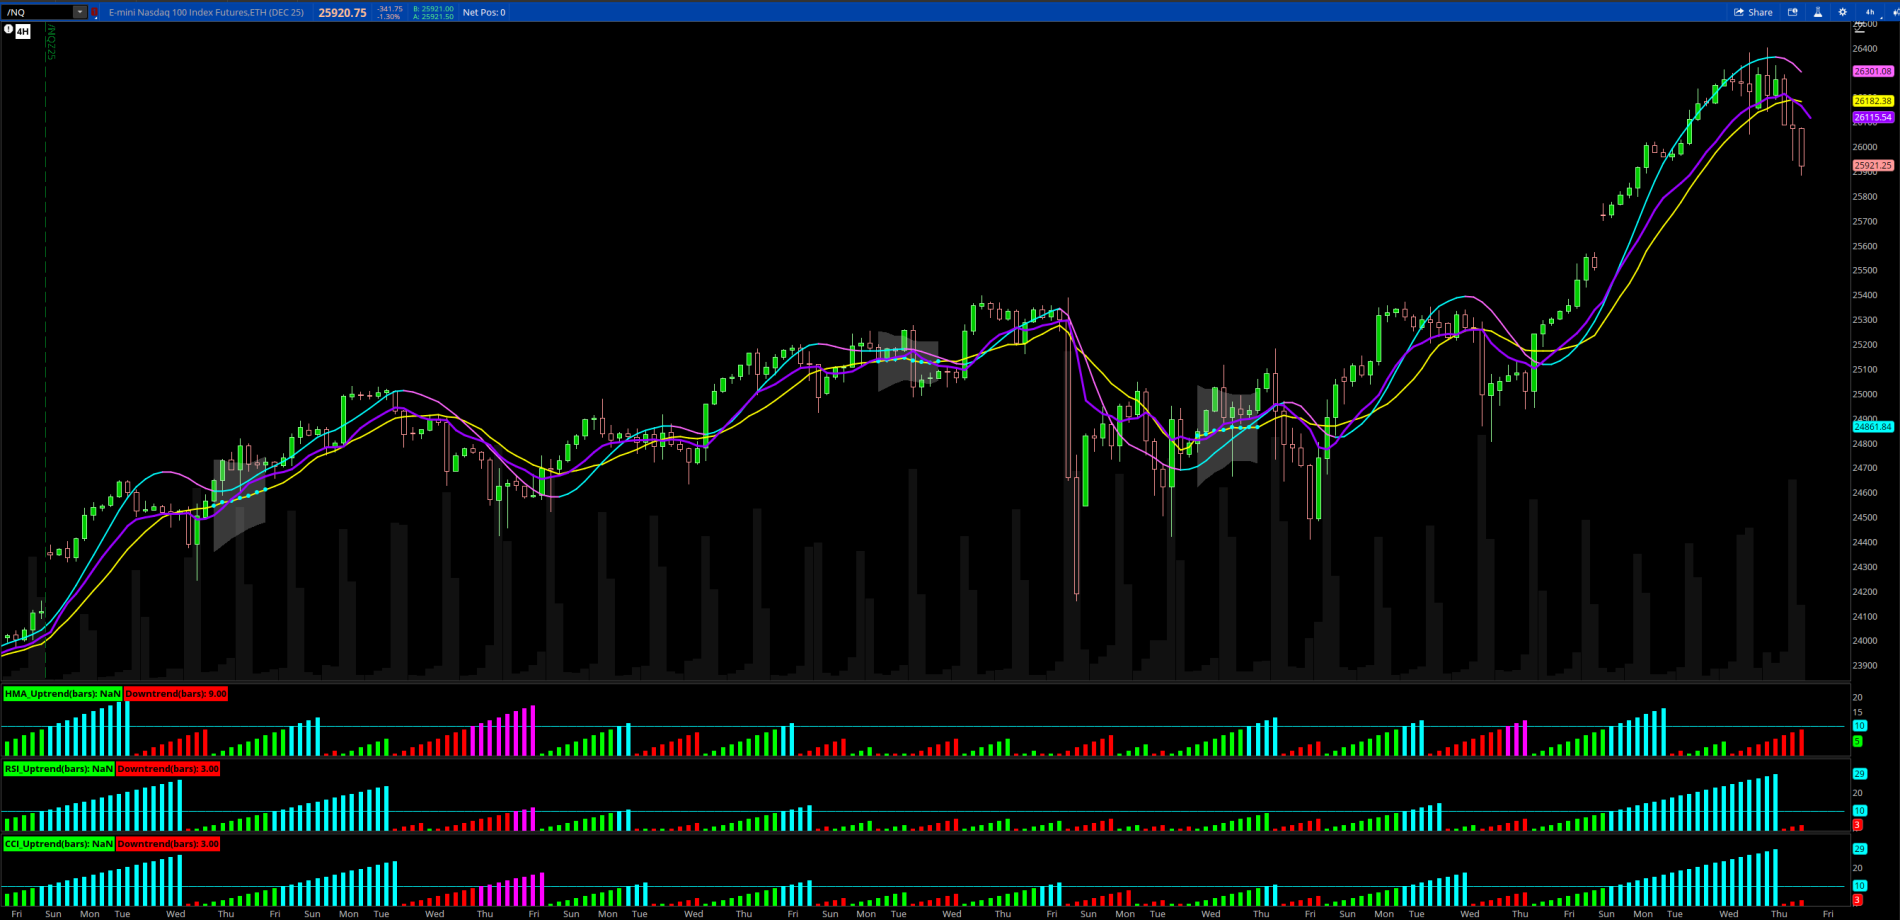Screen dimensions: 1900x920
Task: Expand the /NQ symbol dropdown arrow
Action: pyautogui.click(x=80, y=13)
